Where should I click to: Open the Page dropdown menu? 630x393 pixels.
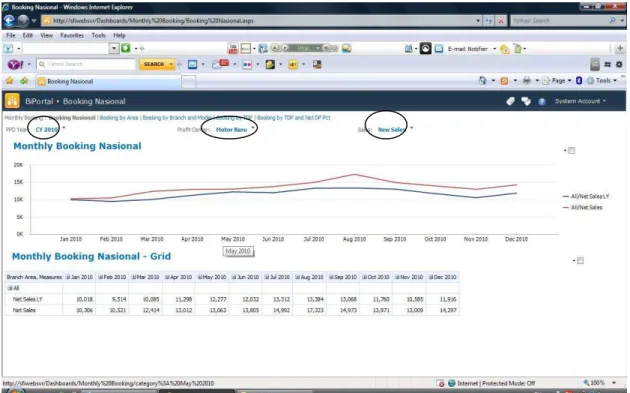pos(557,81)
